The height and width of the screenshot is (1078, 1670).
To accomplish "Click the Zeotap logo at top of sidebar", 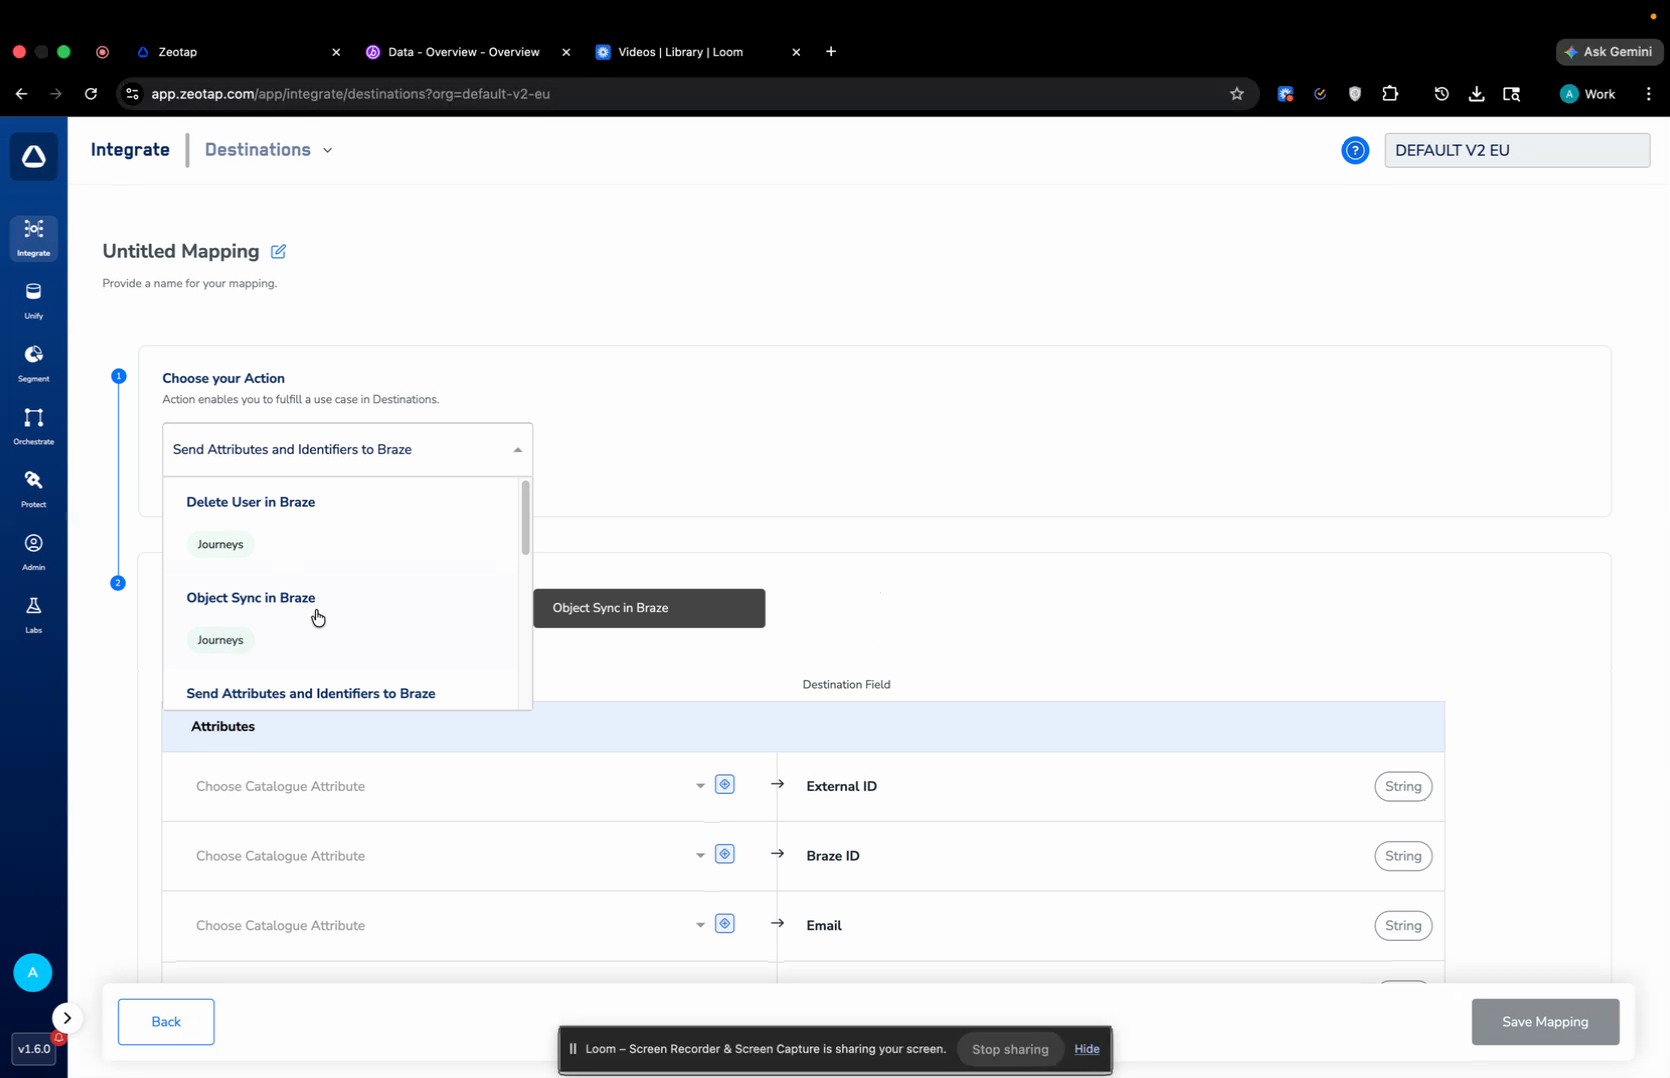I will click(x=33, y=157).
